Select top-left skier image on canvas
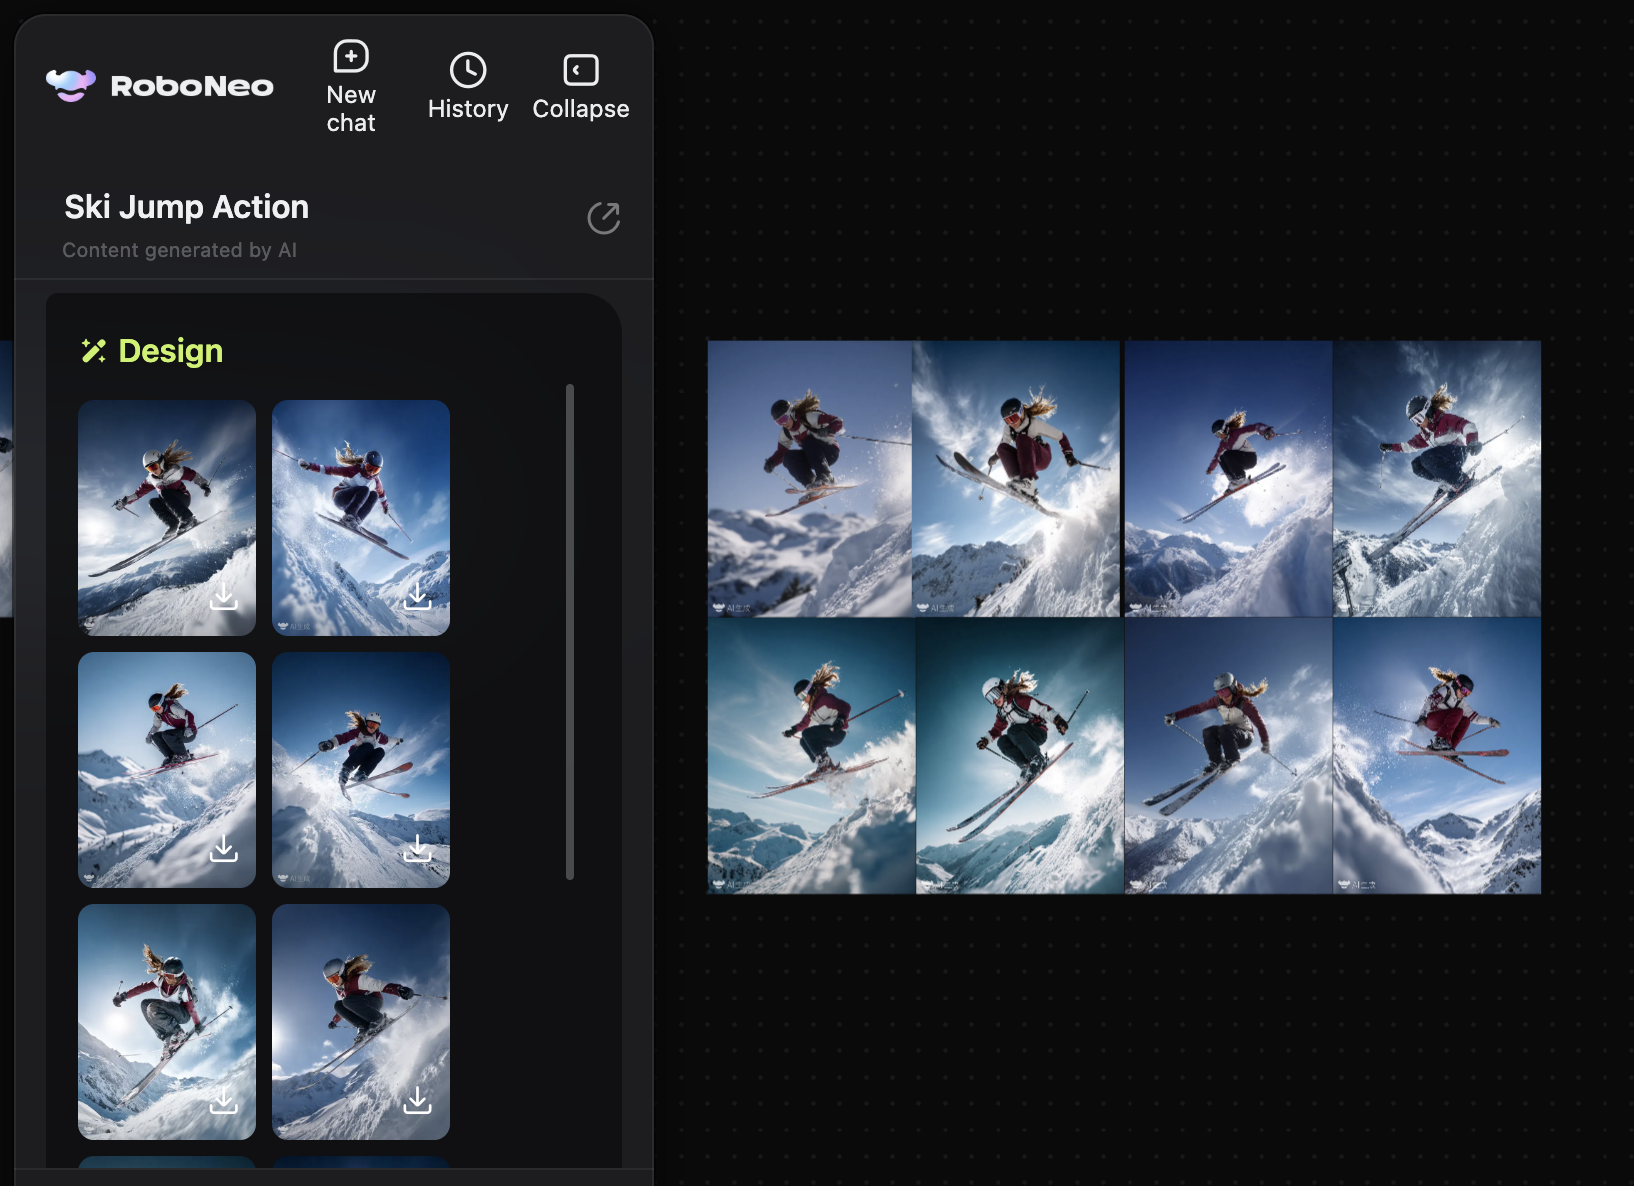 (x=810, y=478)
